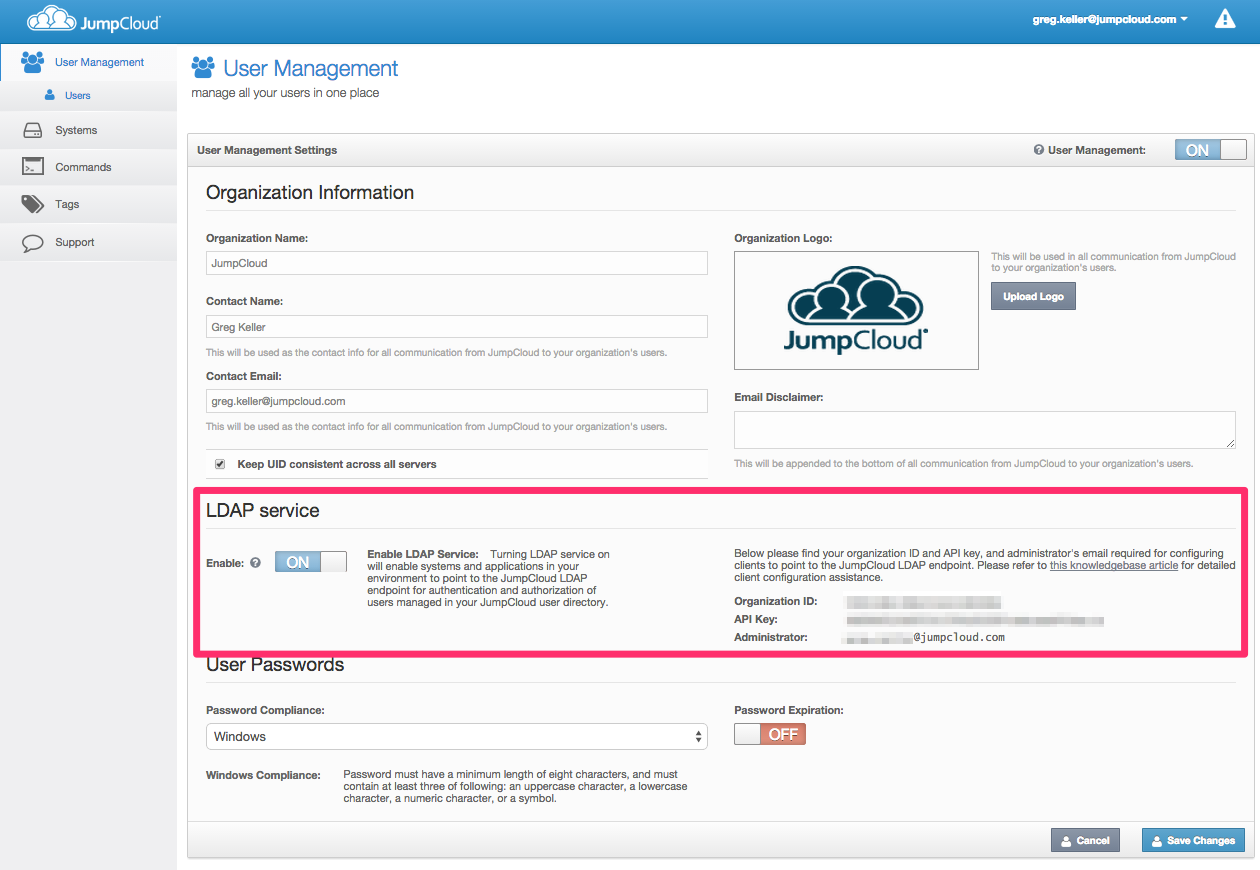Open the greg.keller@jumpcloud.com account menu

[1110, 19]
